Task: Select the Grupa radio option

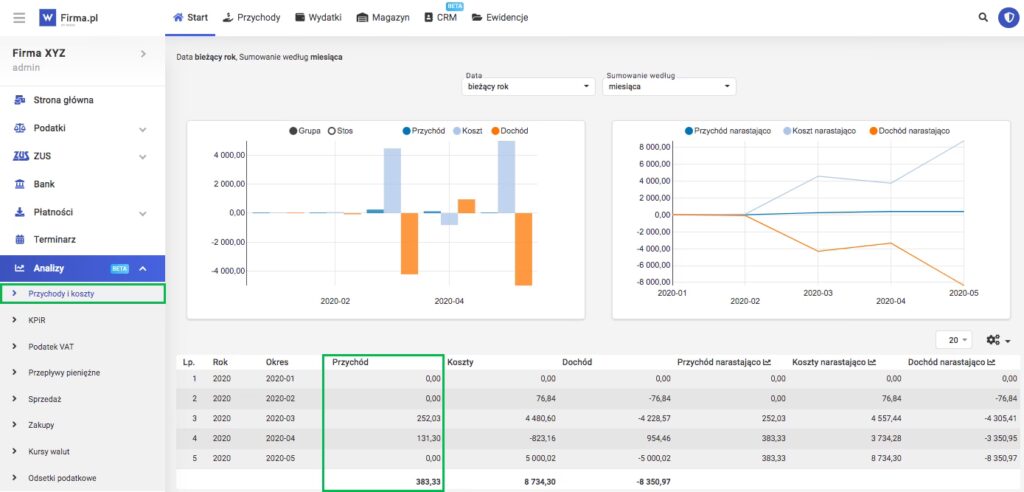Action: 294,131
